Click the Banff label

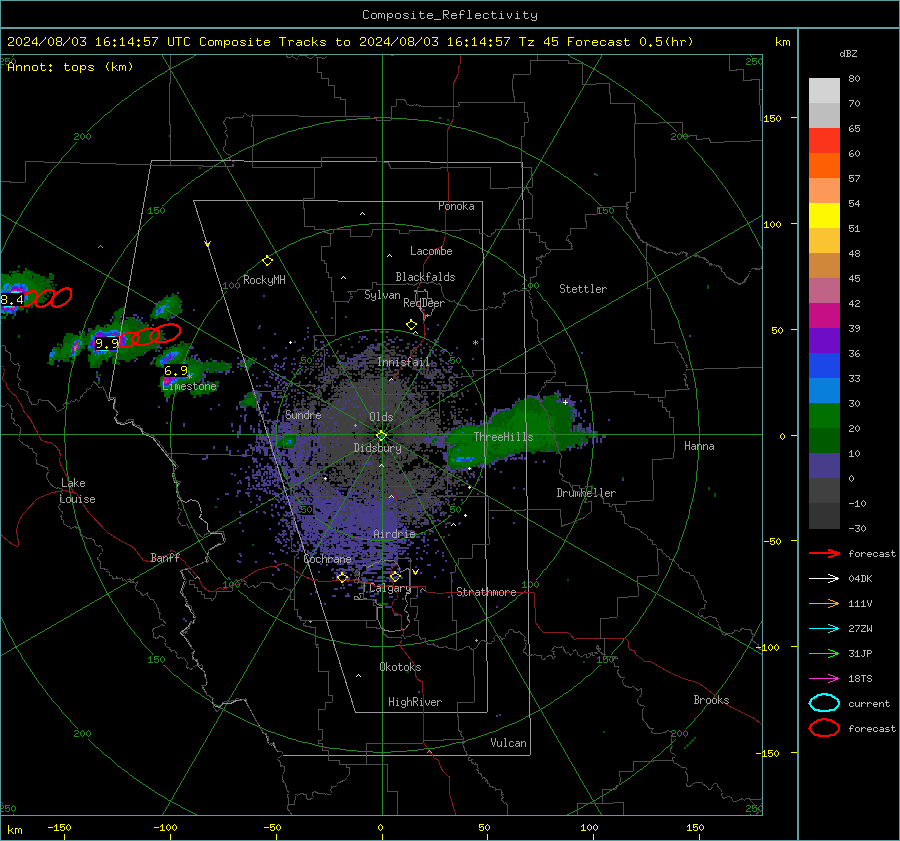point(165,557)
